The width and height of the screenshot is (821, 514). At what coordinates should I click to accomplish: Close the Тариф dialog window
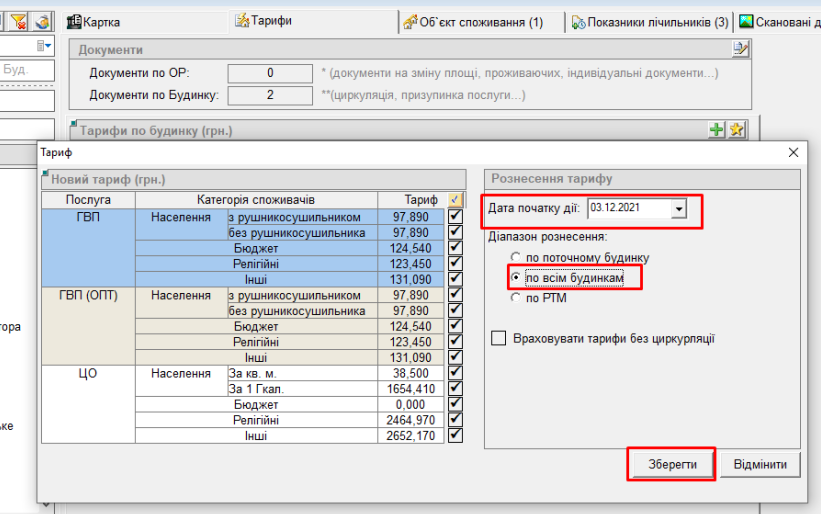[794, 152]
